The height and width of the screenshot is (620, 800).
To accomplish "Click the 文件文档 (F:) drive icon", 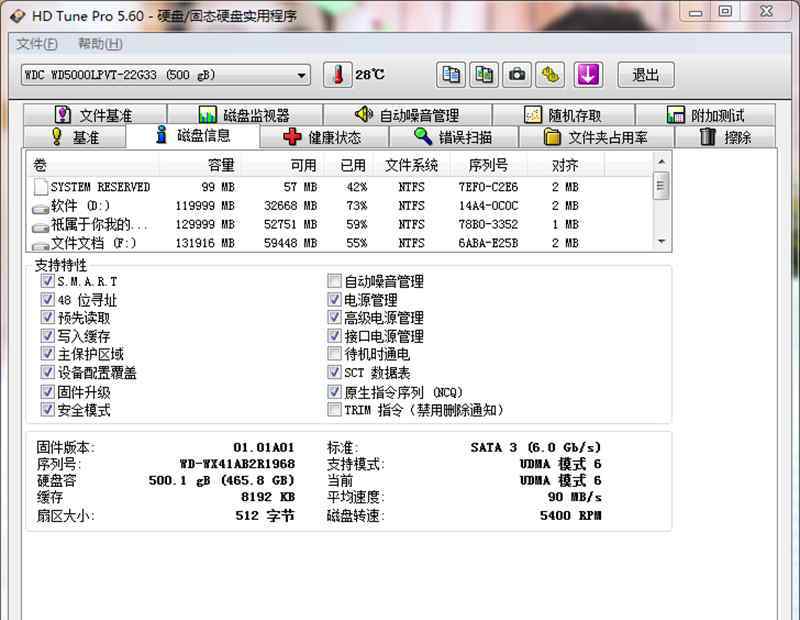I will [40, 245].
